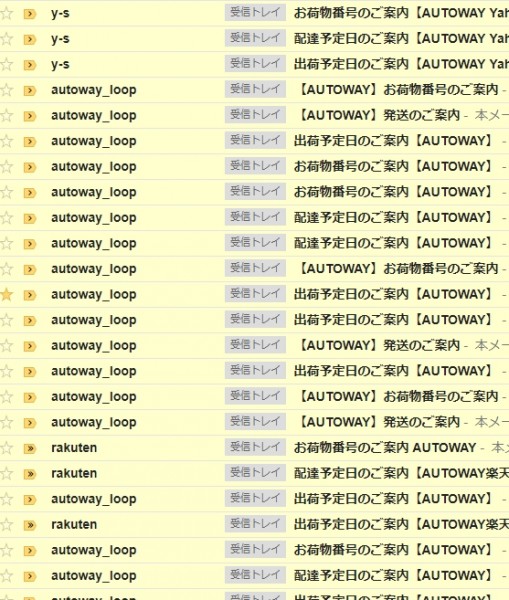Click the importance marker beside the starred autoway_loop email
The height and width of the screenshot is (600, 509).
pos(29,295)
